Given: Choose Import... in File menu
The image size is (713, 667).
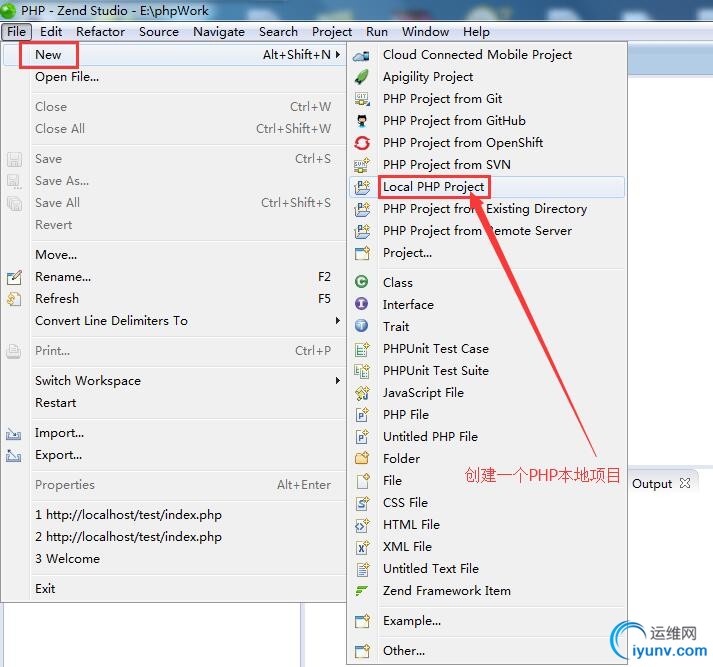Looking at the screenshot, I should 174,433.
